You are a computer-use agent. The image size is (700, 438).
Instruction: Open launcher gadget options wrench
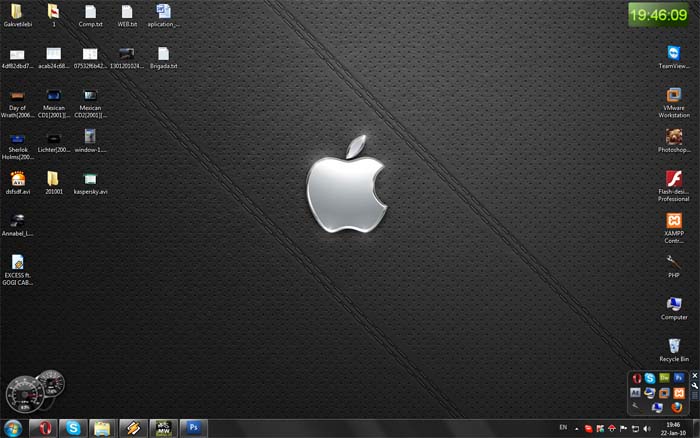695,386
